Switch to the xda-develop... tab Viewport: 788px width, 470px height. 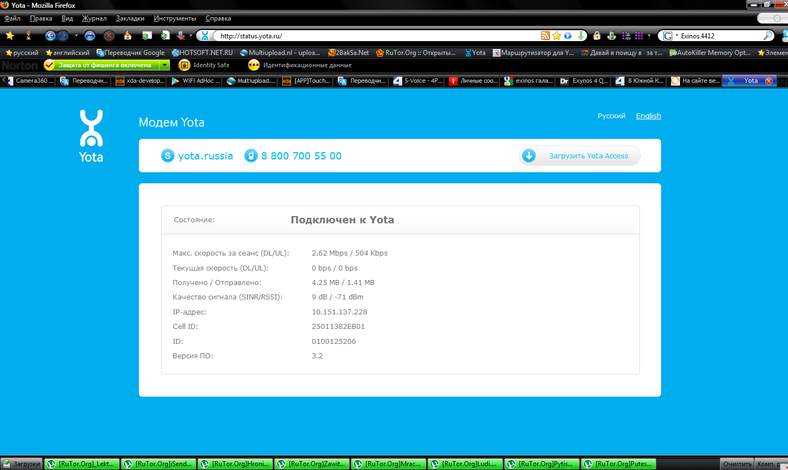[140, 81]
